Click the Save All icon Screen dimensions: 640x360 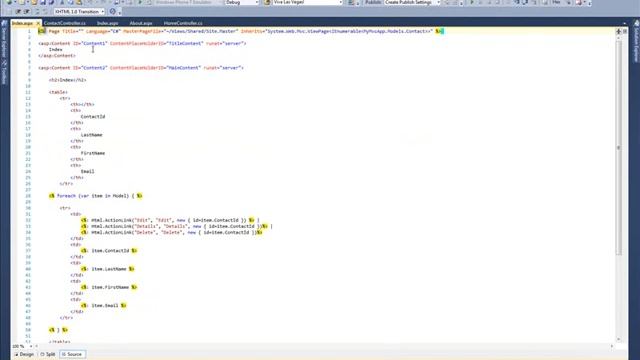(x=51, y=2)
